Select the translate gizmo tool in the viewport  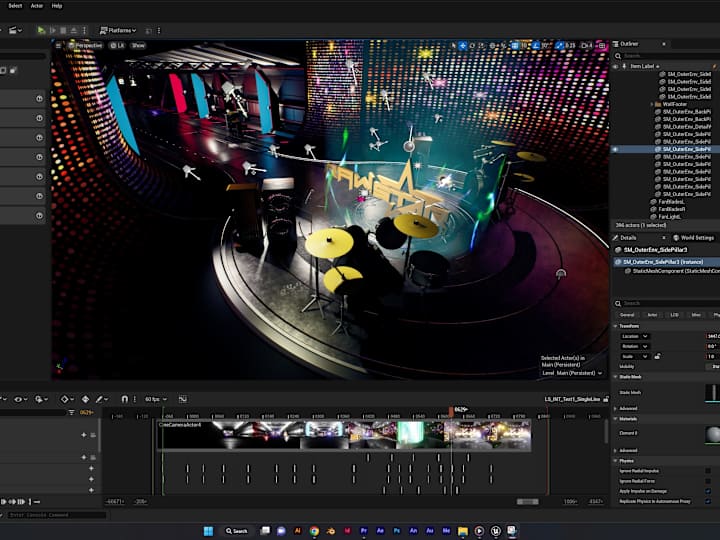(463, 45)
